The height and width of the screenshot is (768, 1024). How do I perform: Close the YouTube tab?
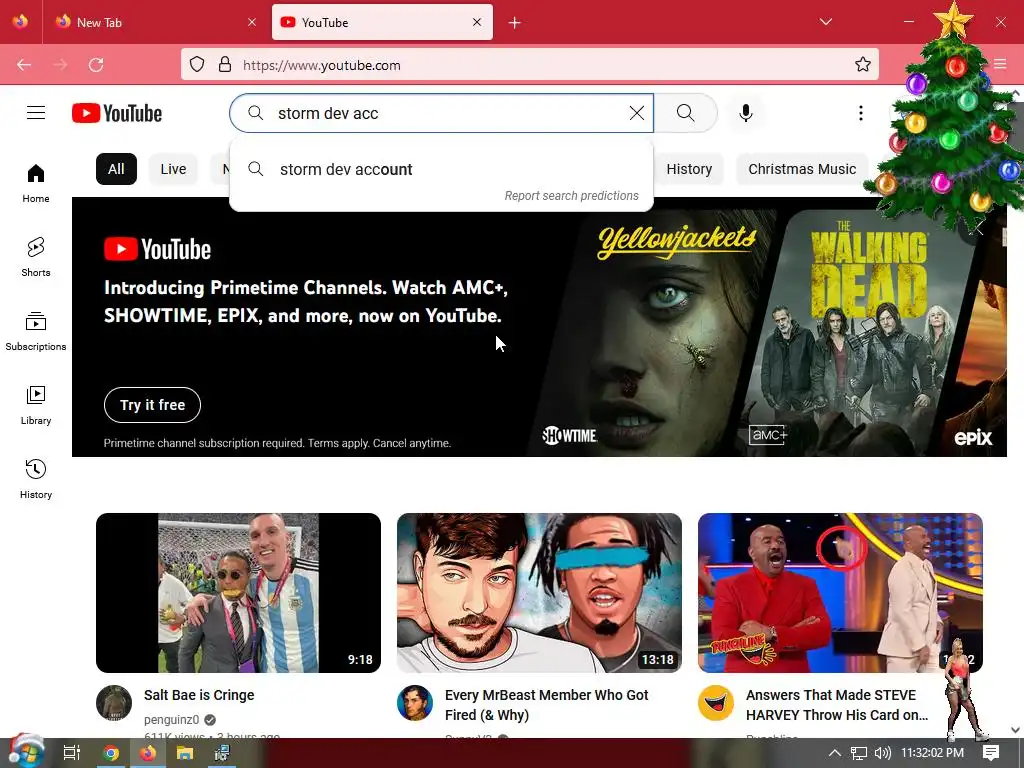pos(477,22)
